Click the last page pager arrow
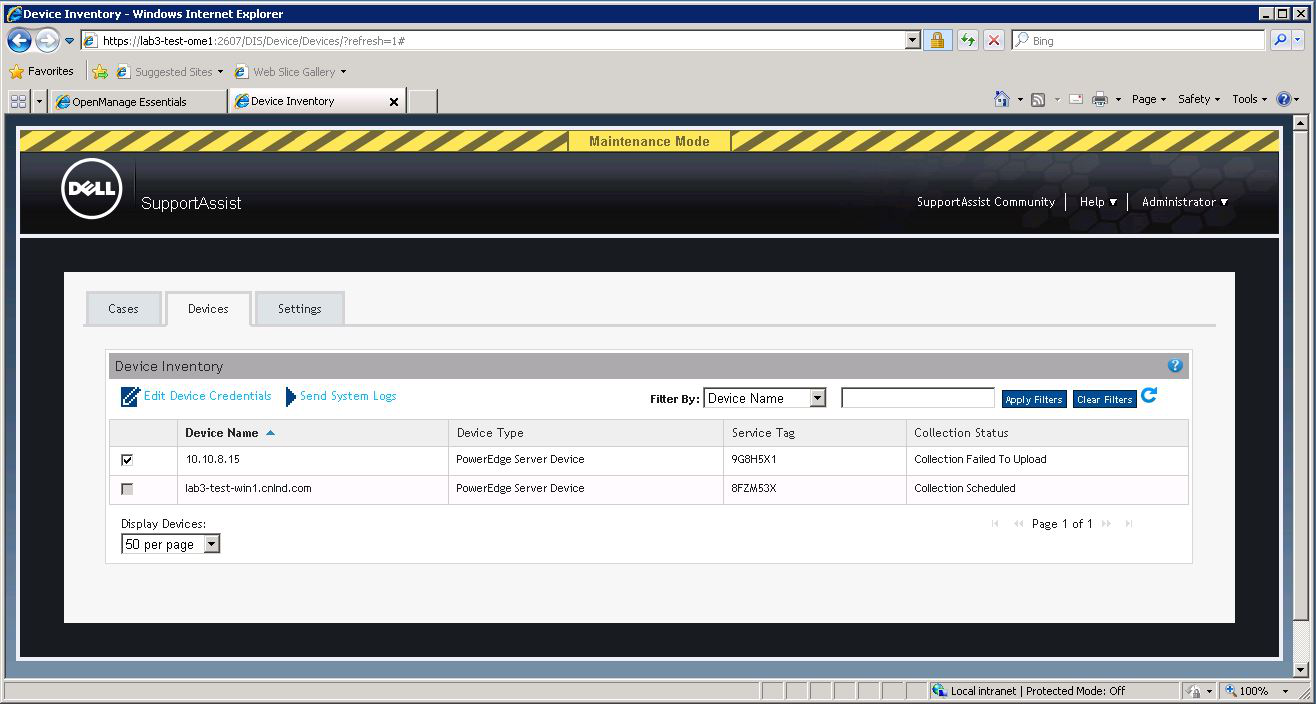This screenshot has height=704, width=1316. coord(1129,524)
